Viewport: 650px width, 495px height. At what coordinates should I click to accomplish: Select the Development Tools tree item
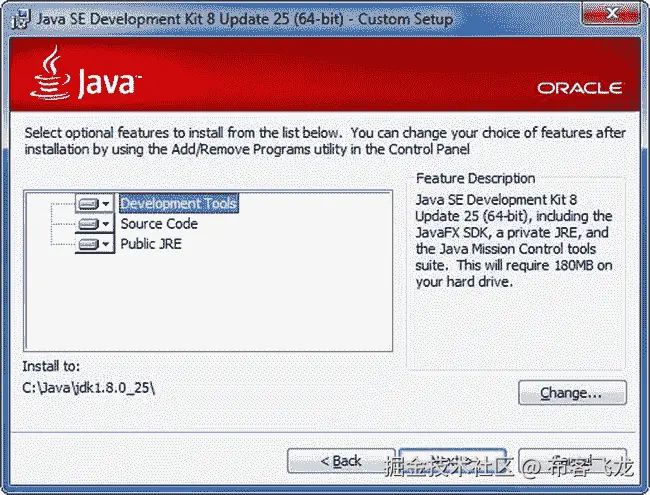(179, 204)
